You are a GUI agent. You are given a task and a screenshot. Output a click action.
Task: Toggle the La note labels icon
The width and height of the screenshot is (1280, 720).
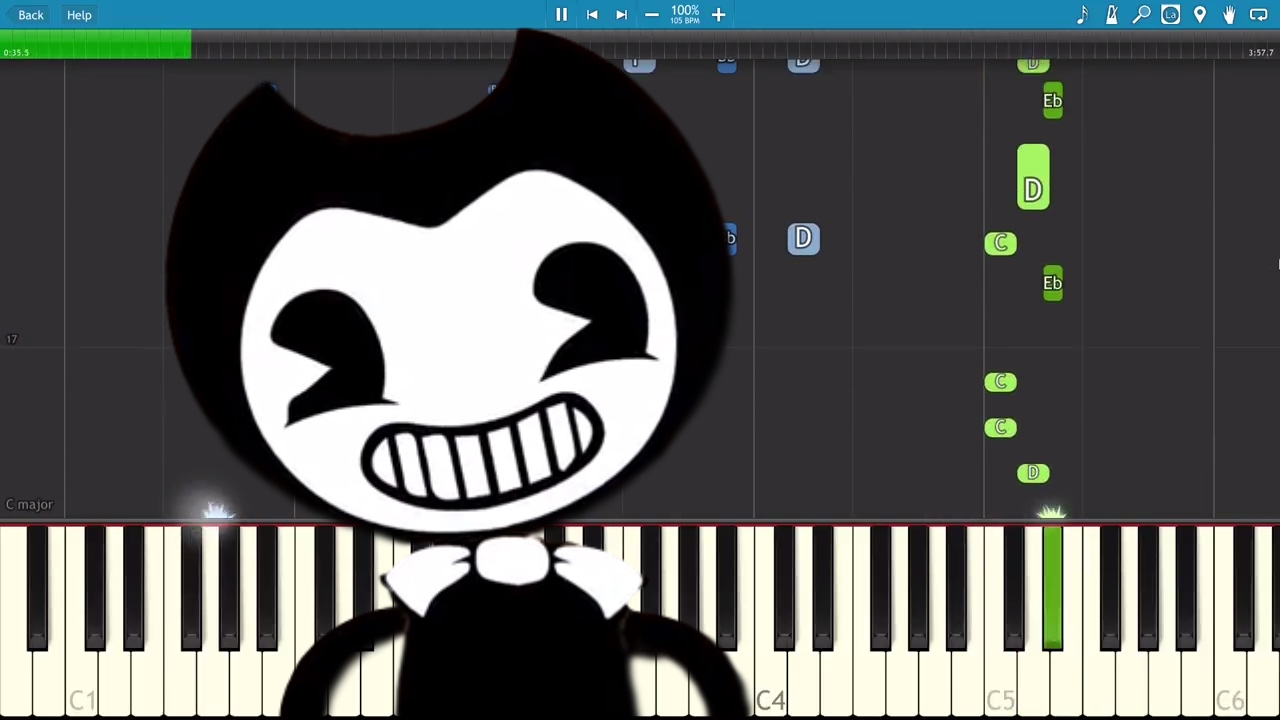(1171, 15)
